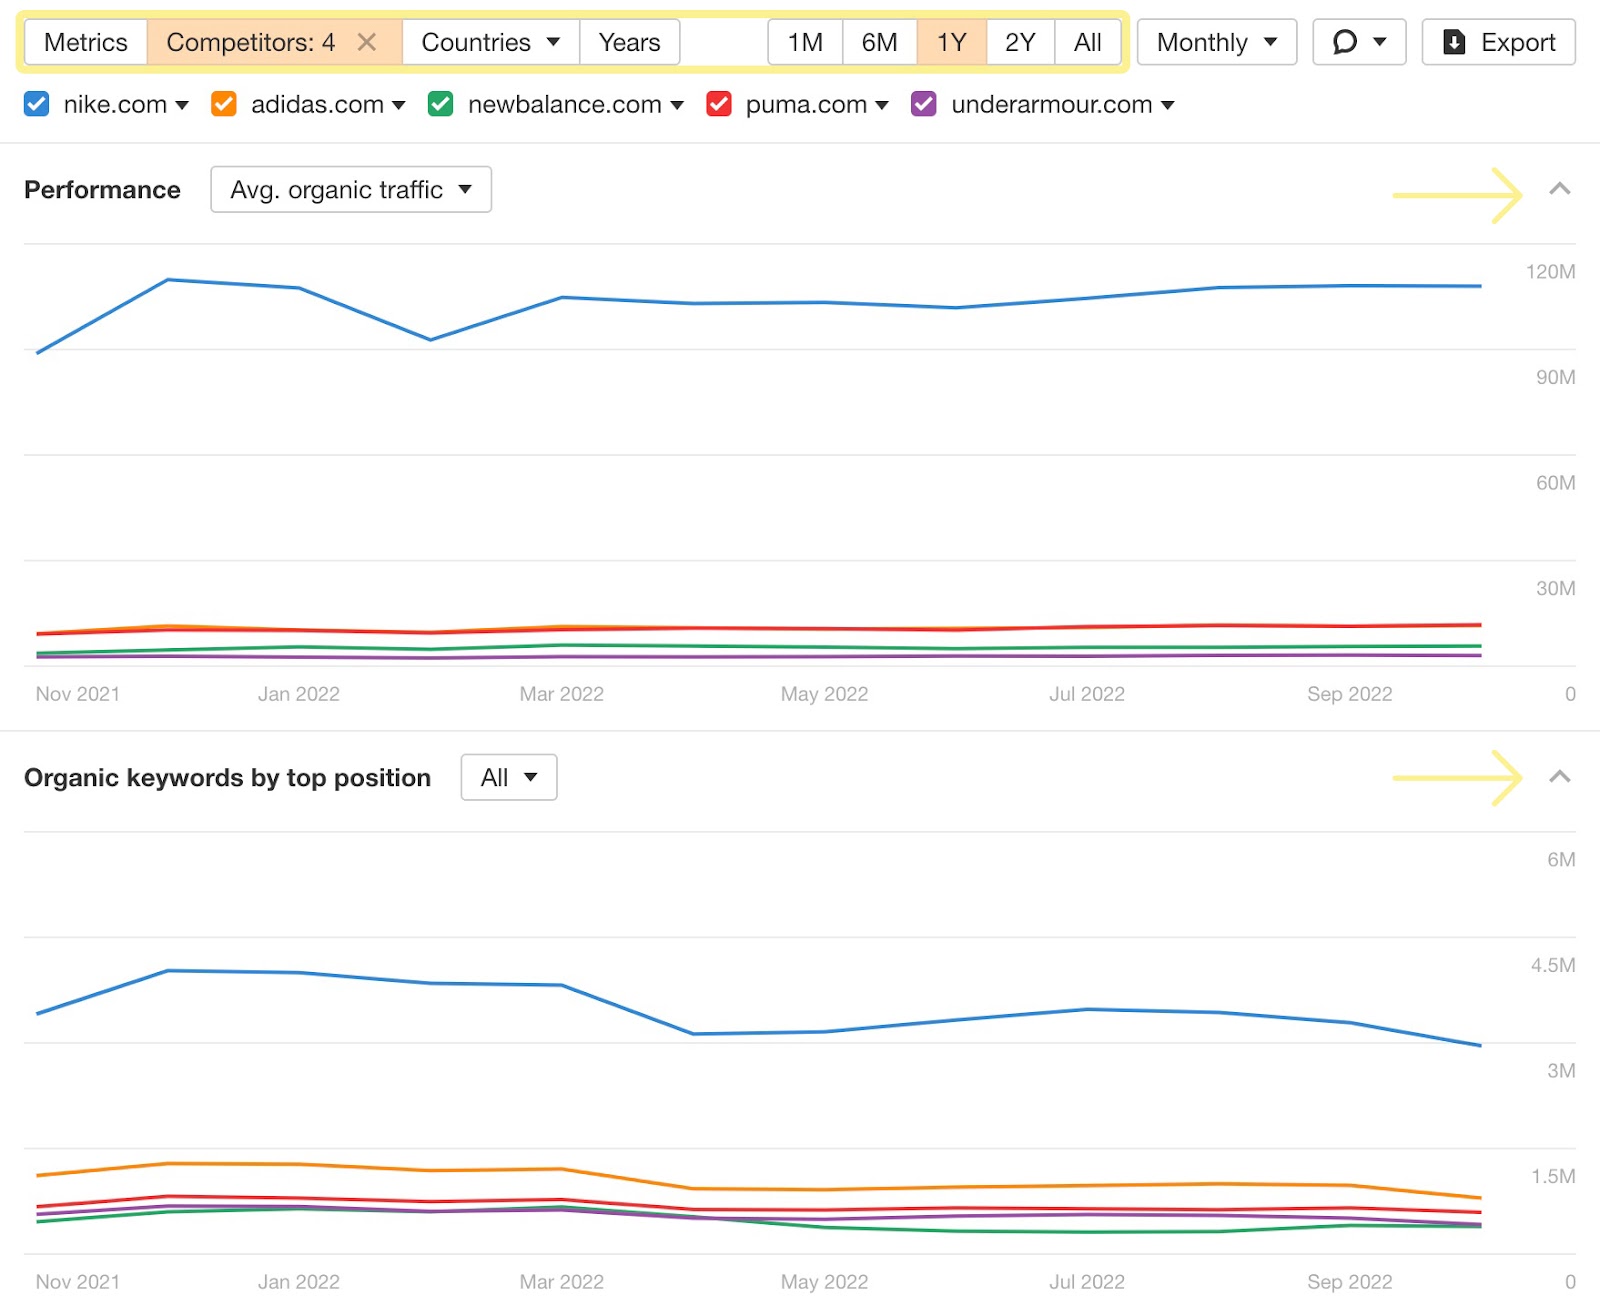The height and width of the screenshot is (1316, 1600).
Task: Select the All time range view
Action: (1088, 42)
